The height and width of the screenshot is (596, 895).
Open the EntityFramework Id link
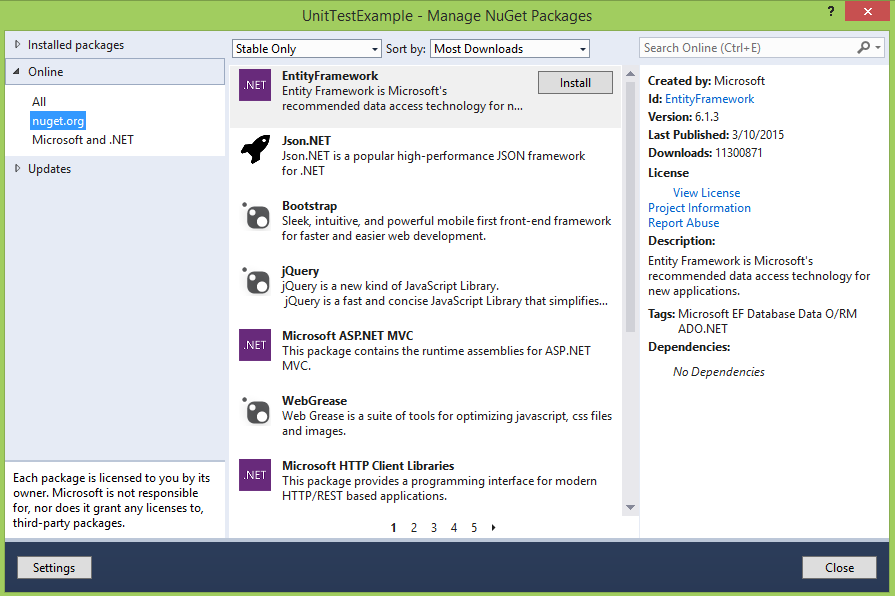point(709,99)
